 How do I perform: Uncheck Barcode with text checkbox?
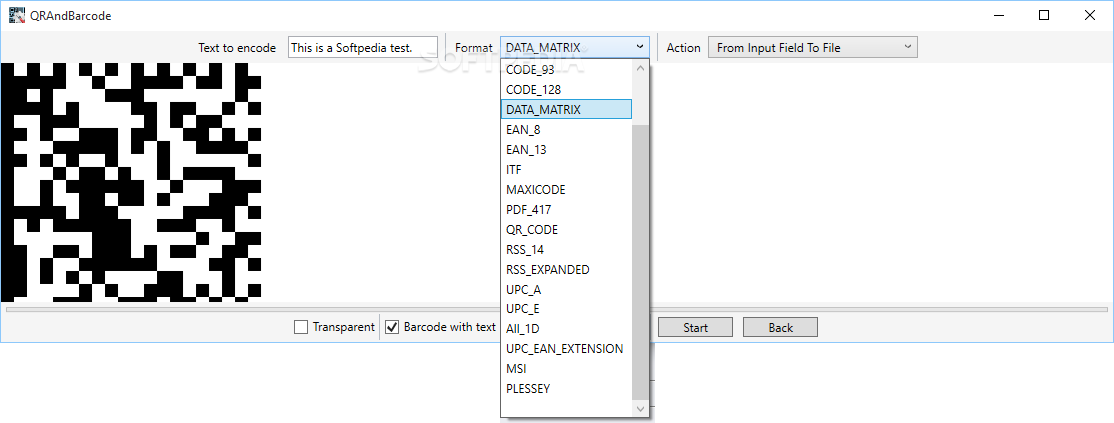391,327
